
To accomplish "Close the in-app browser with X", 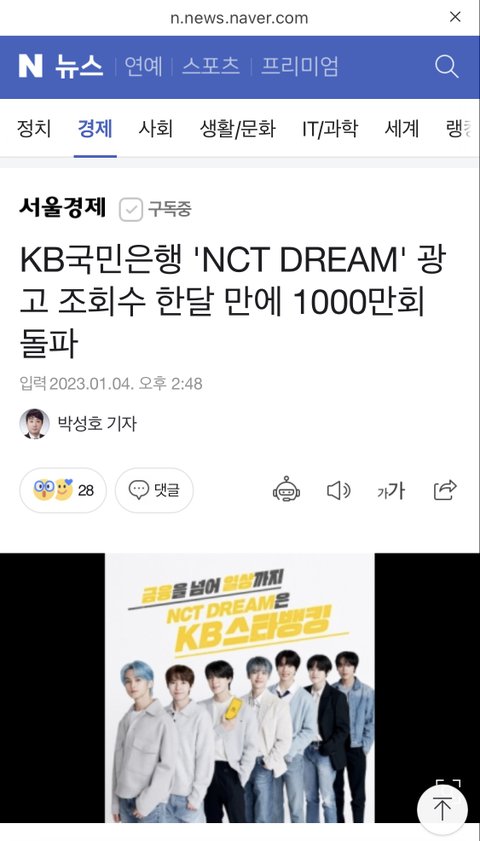I will [455, 17].
